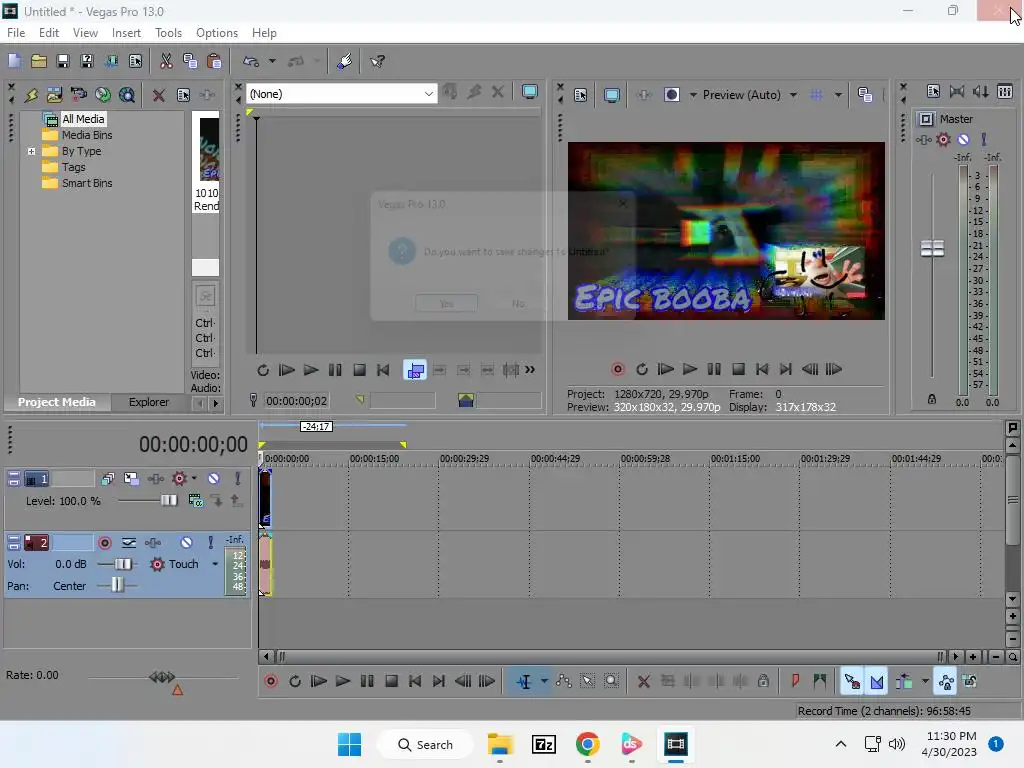
Task: Click the Cut scissors icon in main toolbar
Action: coord(166,61)
